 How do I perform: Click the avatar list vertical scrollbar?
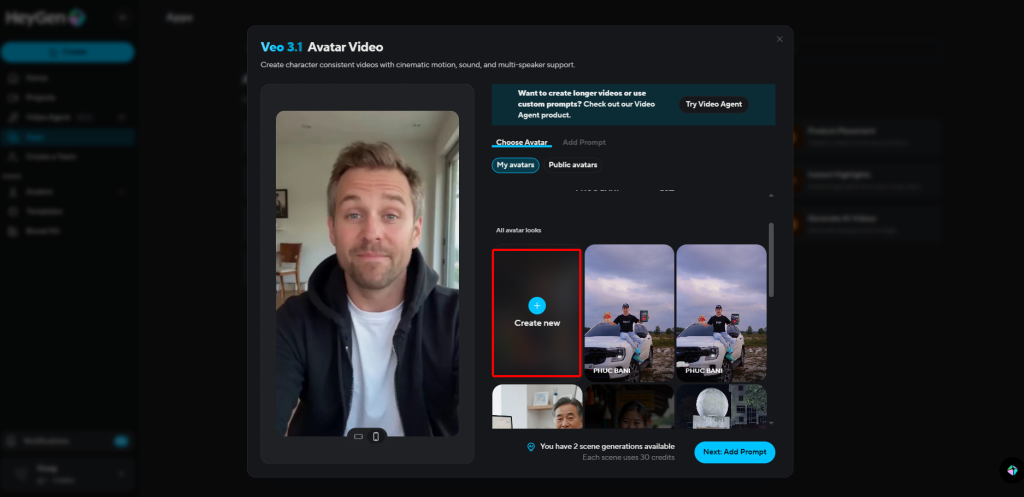coord(770,260)
